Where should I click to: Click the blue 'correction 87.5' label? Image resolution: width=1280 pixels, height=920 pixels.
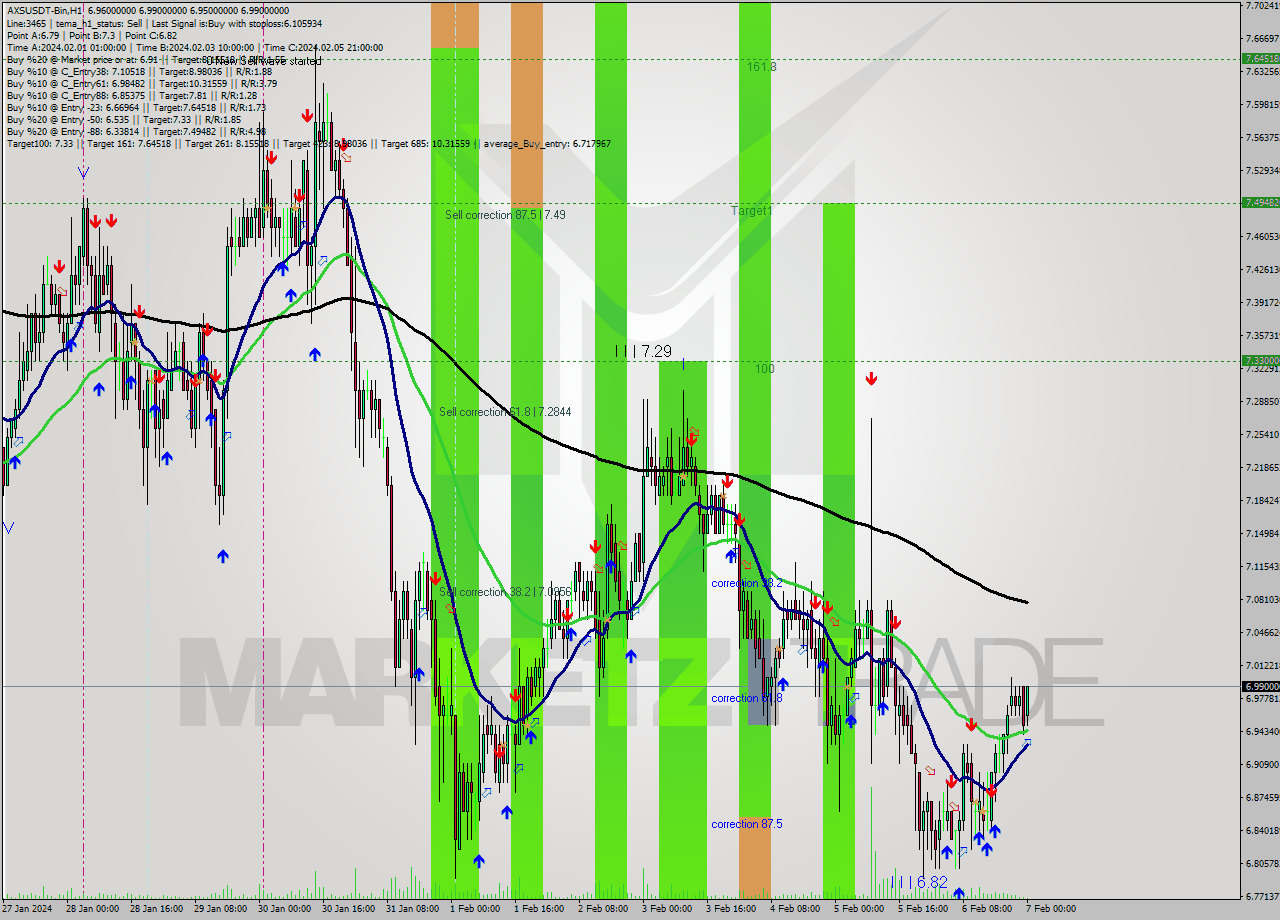(746, 824)
